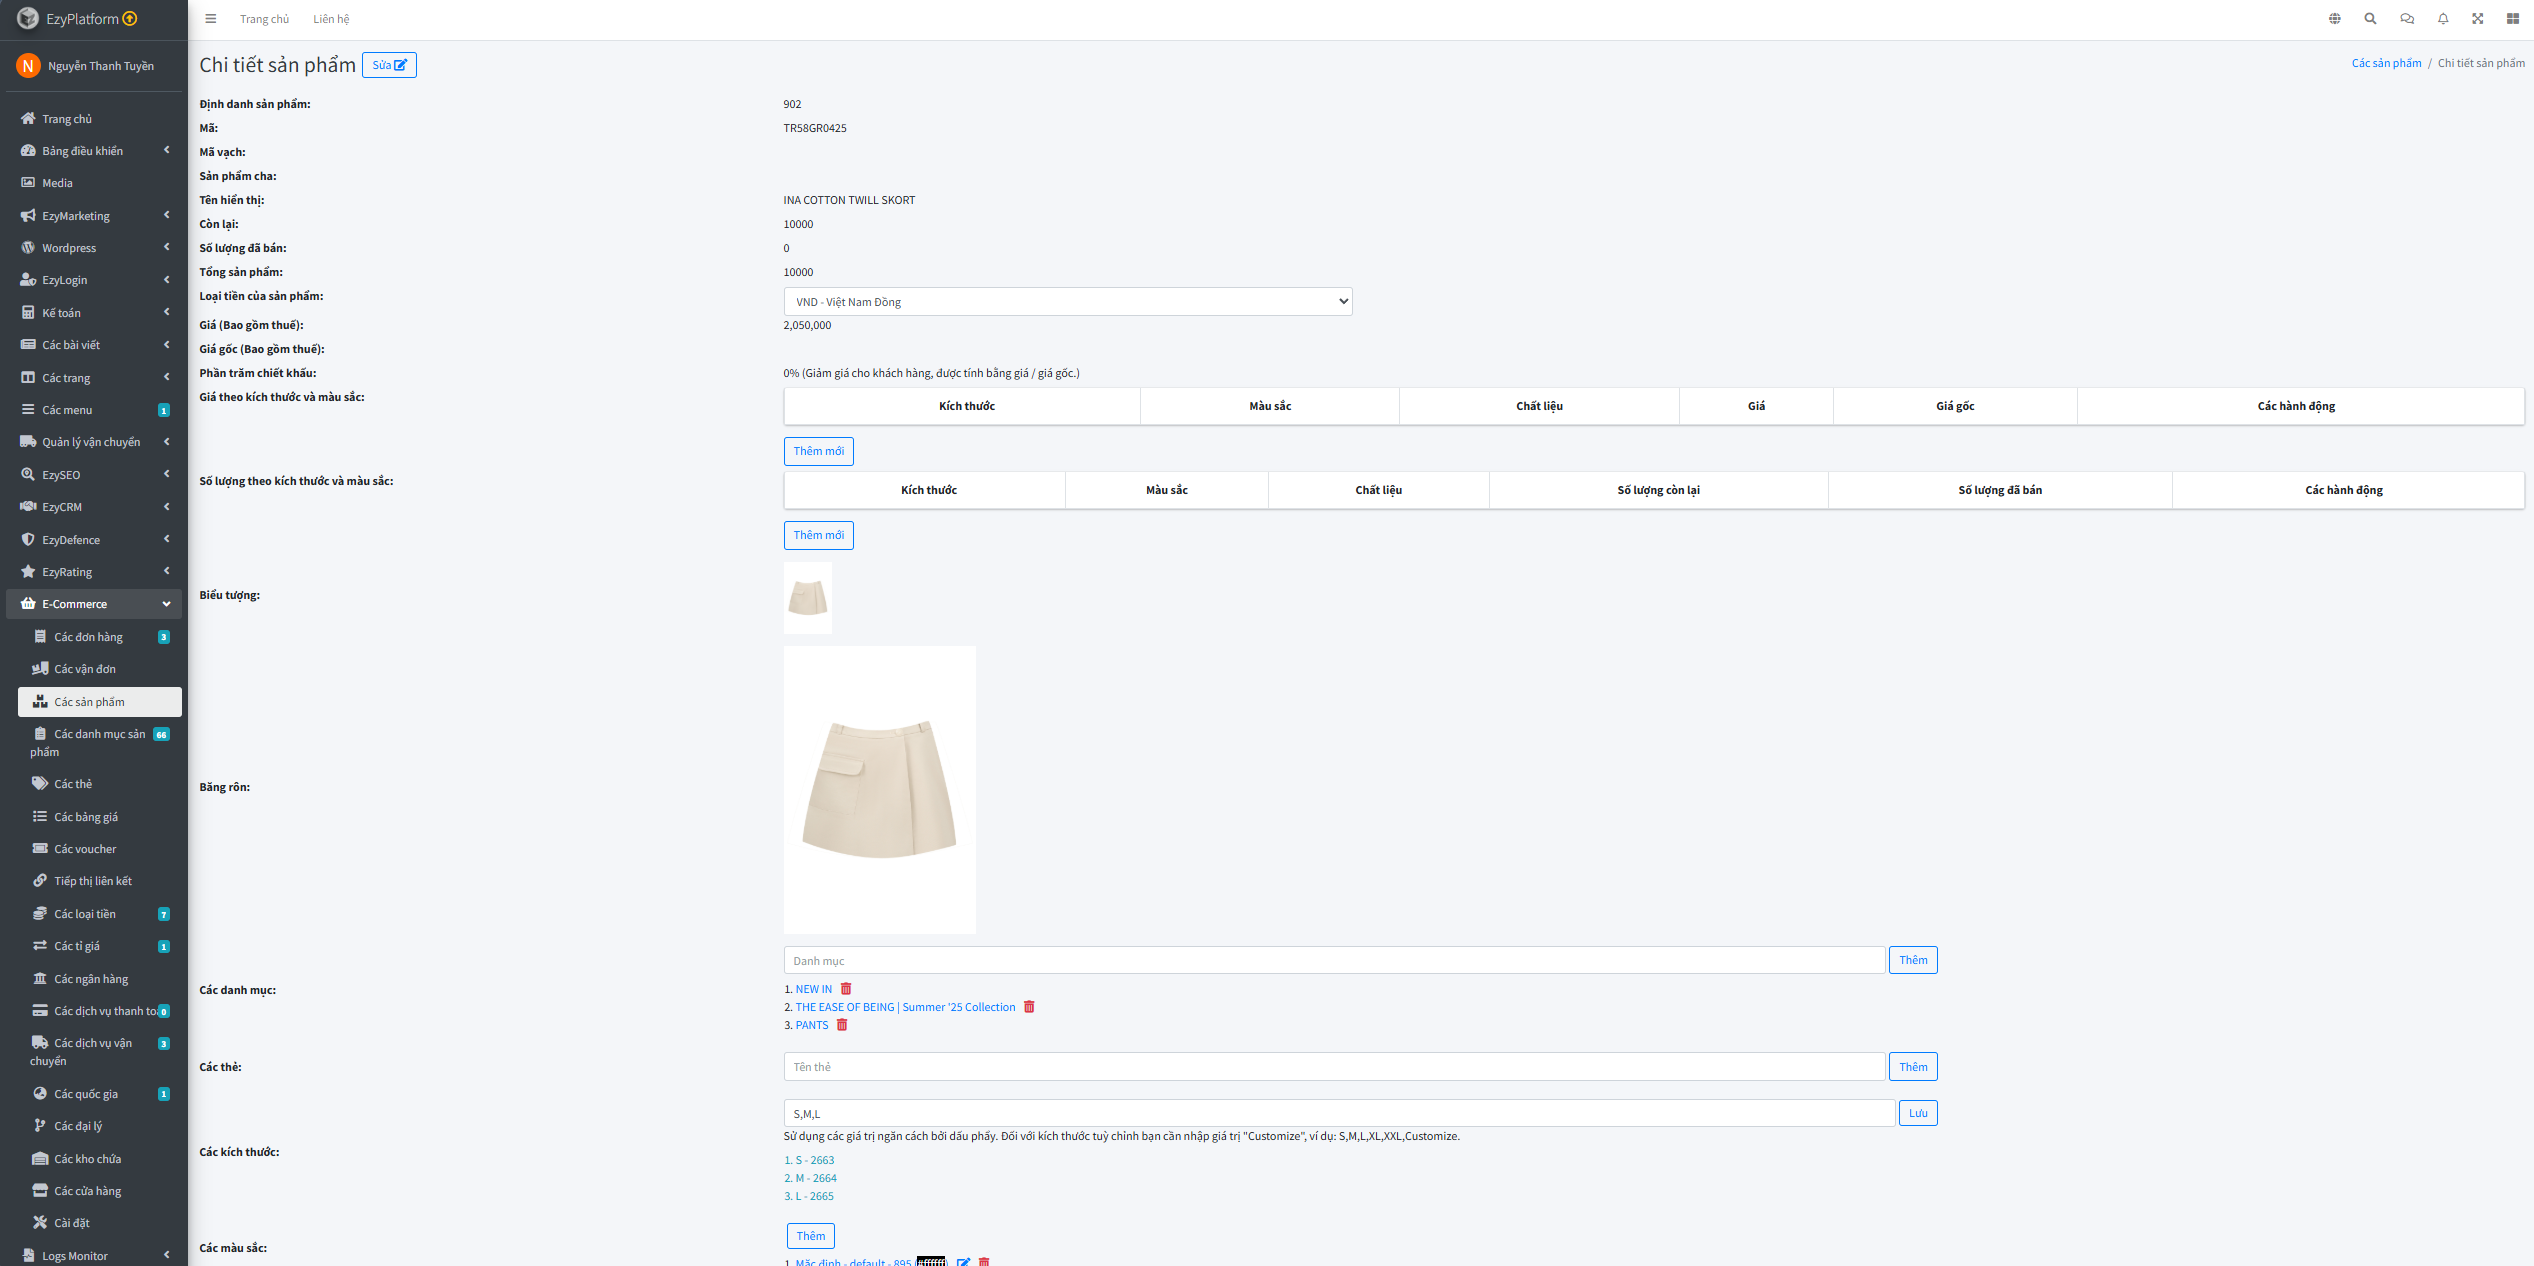Remove the PANTS category trash icon
The width and height of the screenshot is (2534, 1266).
[842, 1025]
